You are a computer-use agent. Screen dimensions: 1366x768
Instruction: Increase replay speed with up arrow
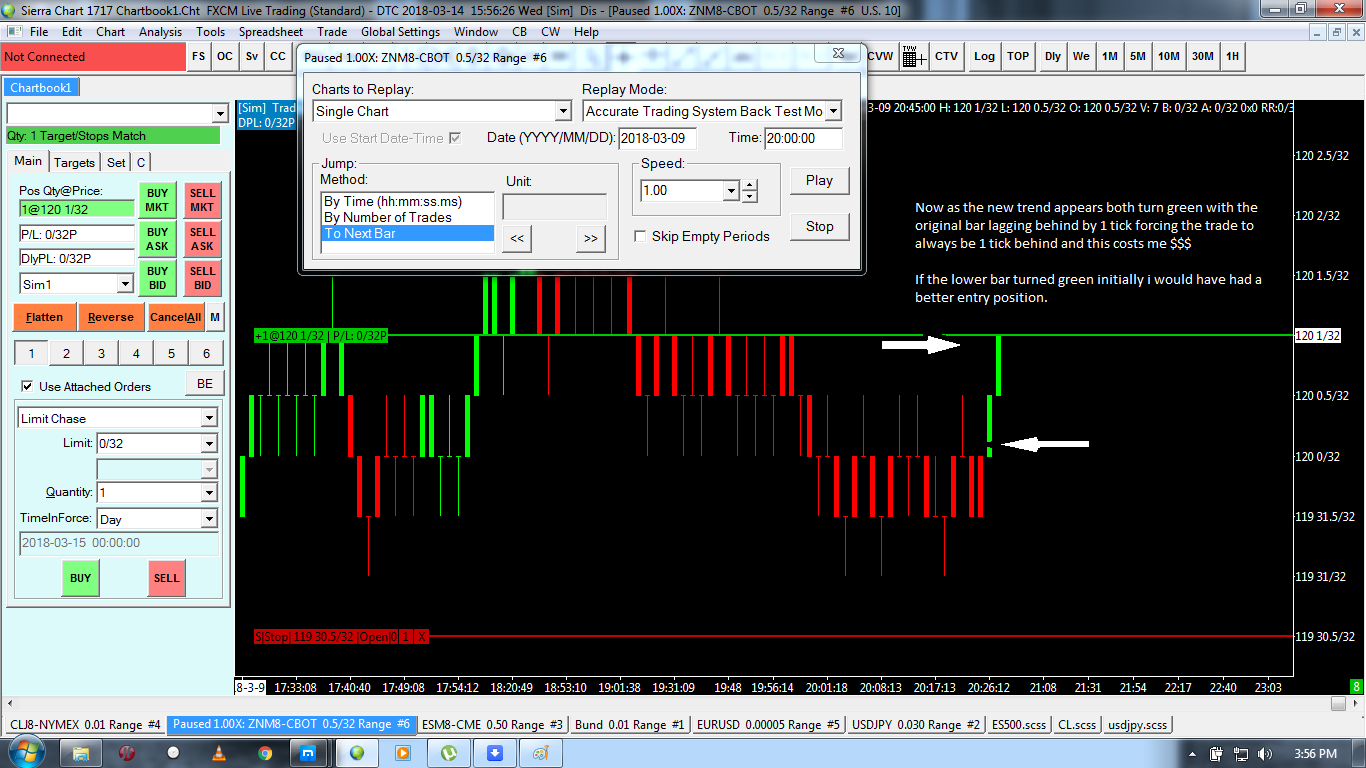(750, 185)
